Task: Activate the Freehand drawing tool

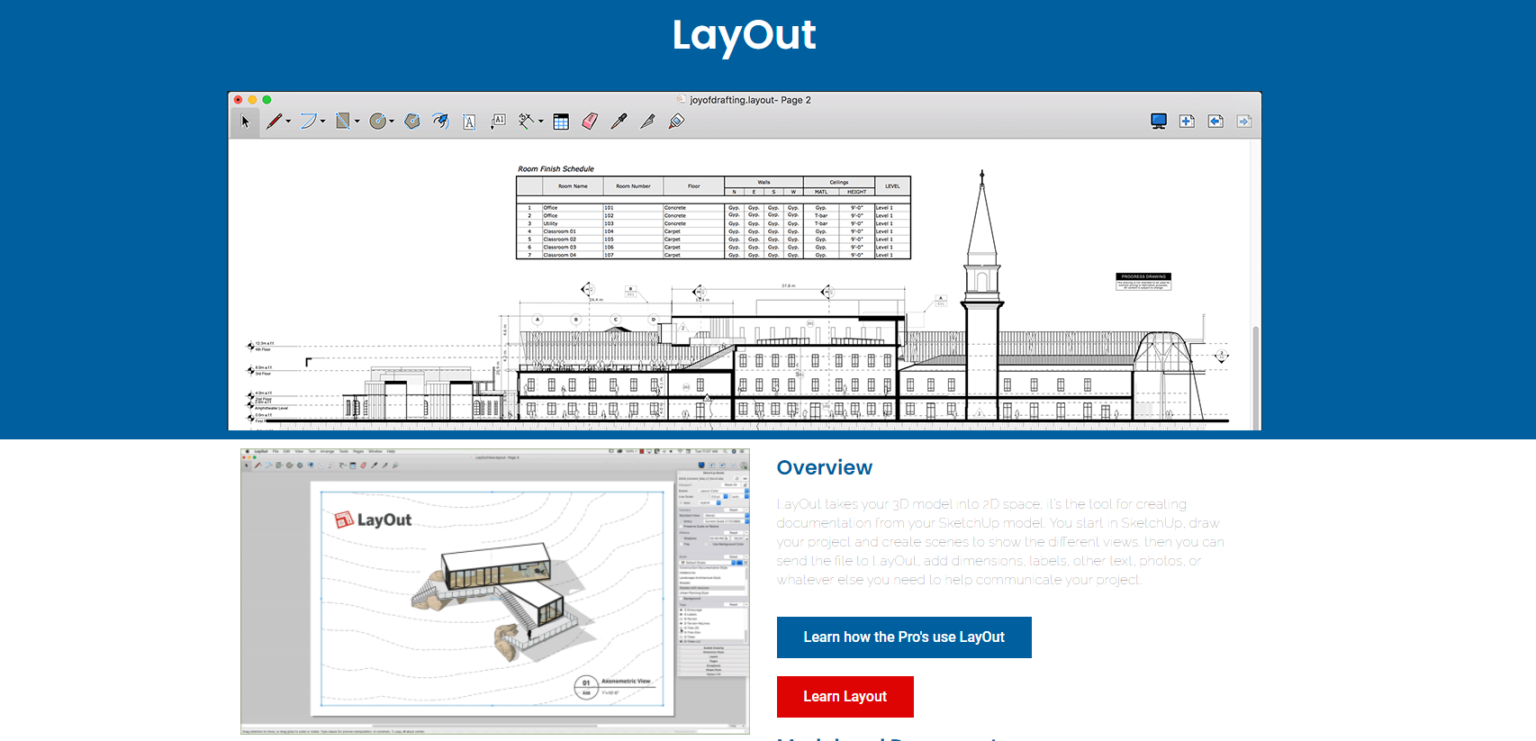Action: point(441,121)
